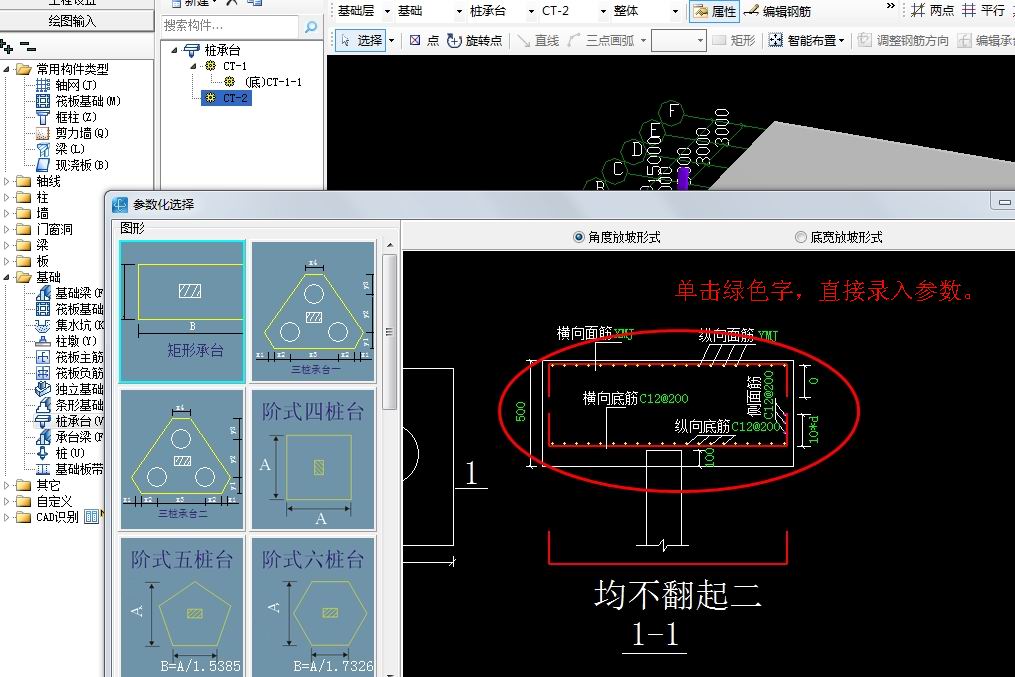Choose the 独立基础 component type
Viewport: 1015px width, 677px height.
[78, 389]
